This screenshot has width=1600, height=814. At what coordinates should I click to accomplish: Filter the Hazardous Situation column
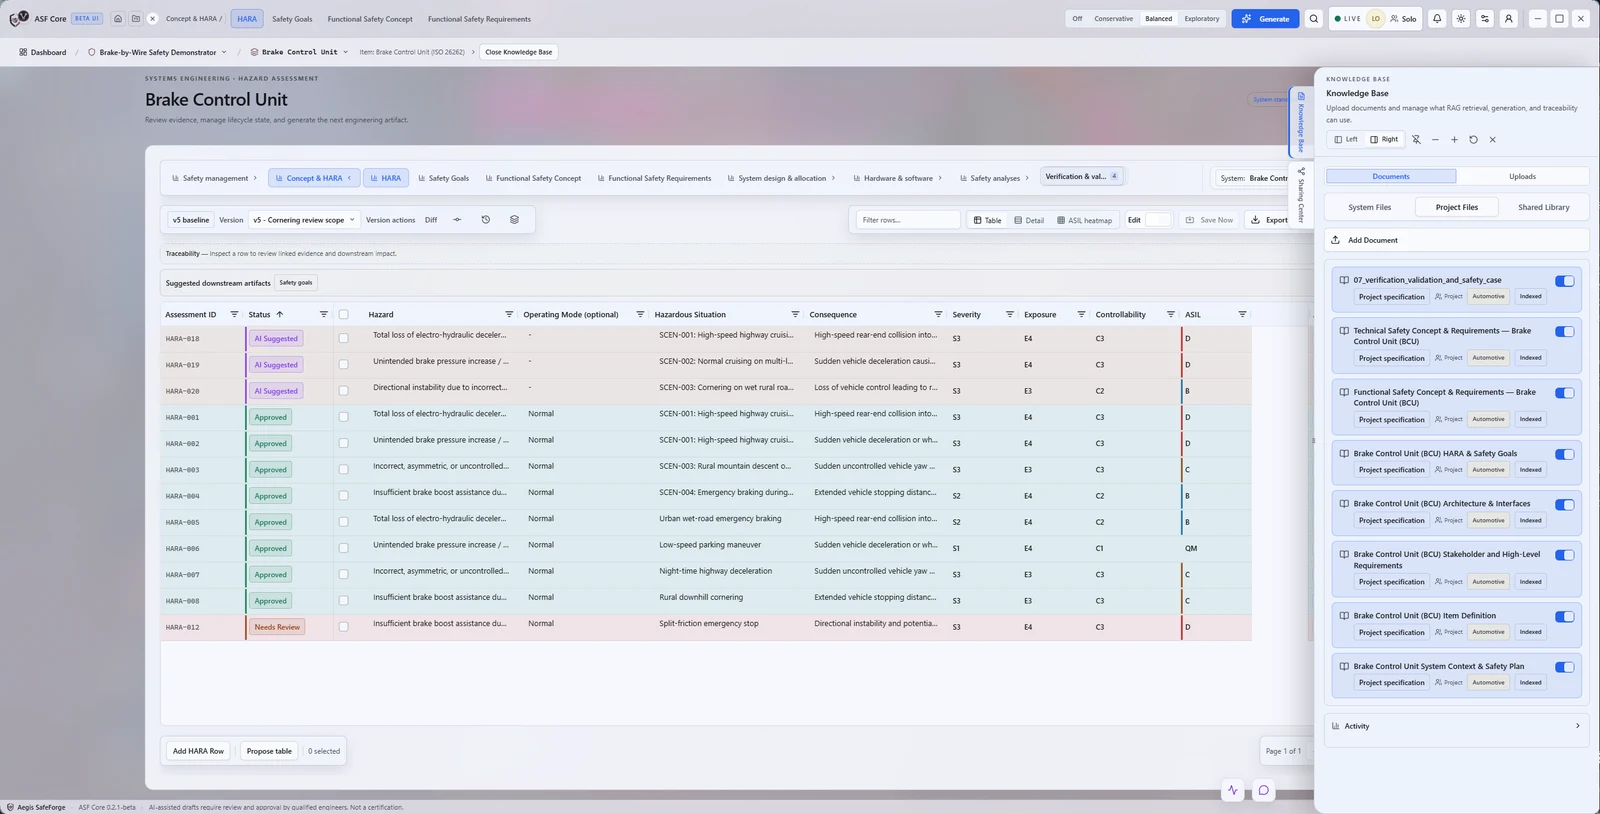tap(795, 314)
